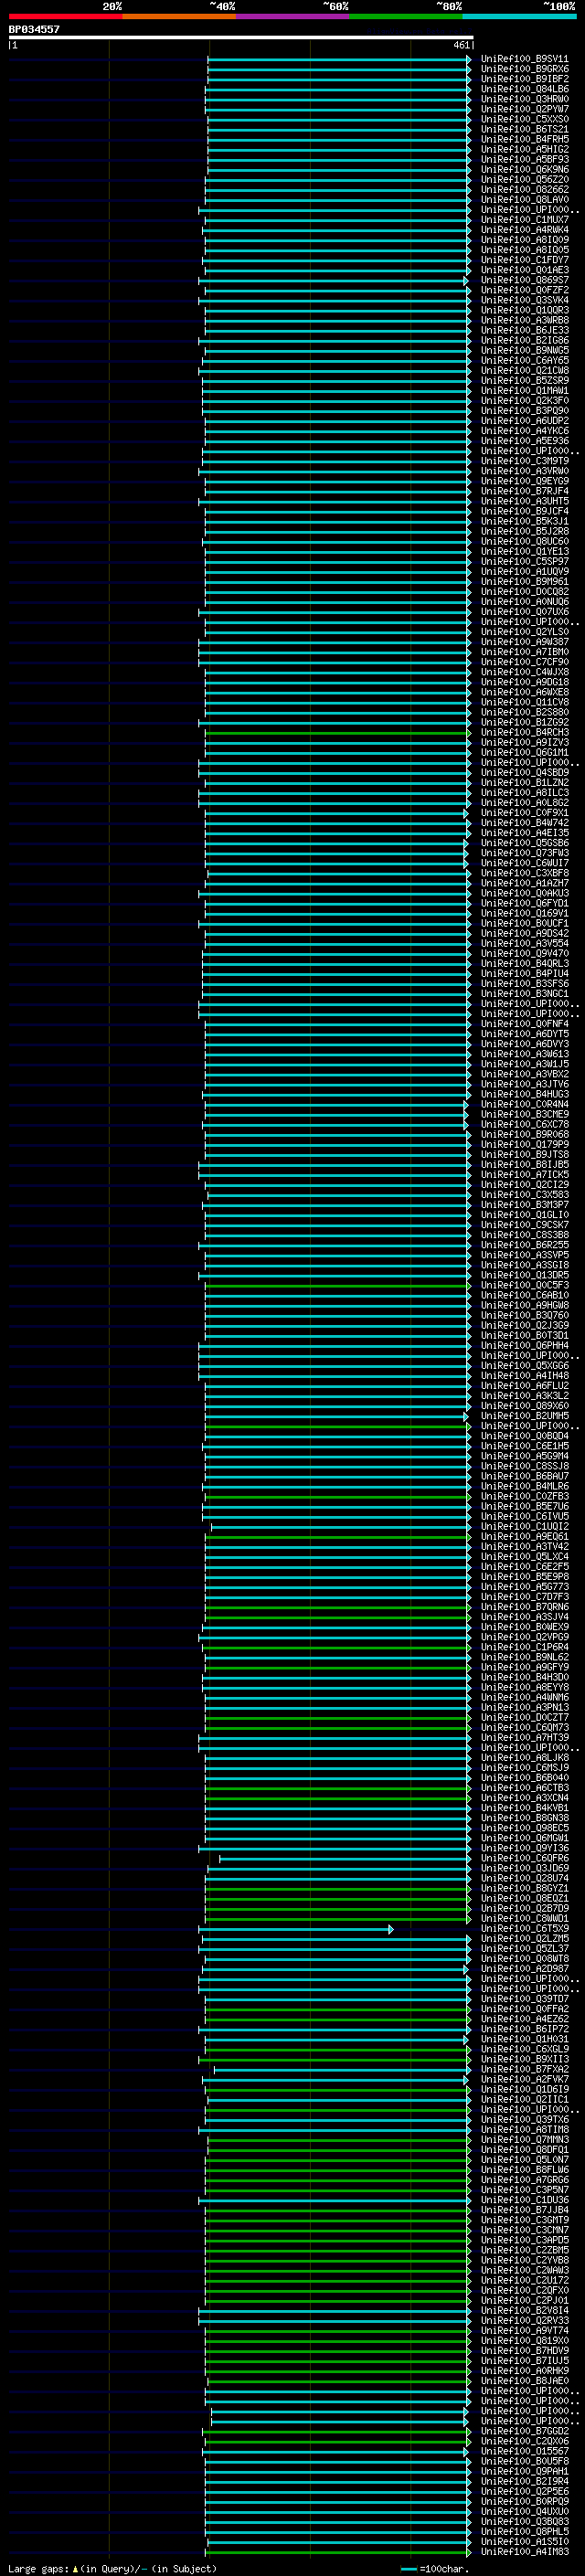Select hit label UniRef100_Q3BQ83

coord(524,2521)
